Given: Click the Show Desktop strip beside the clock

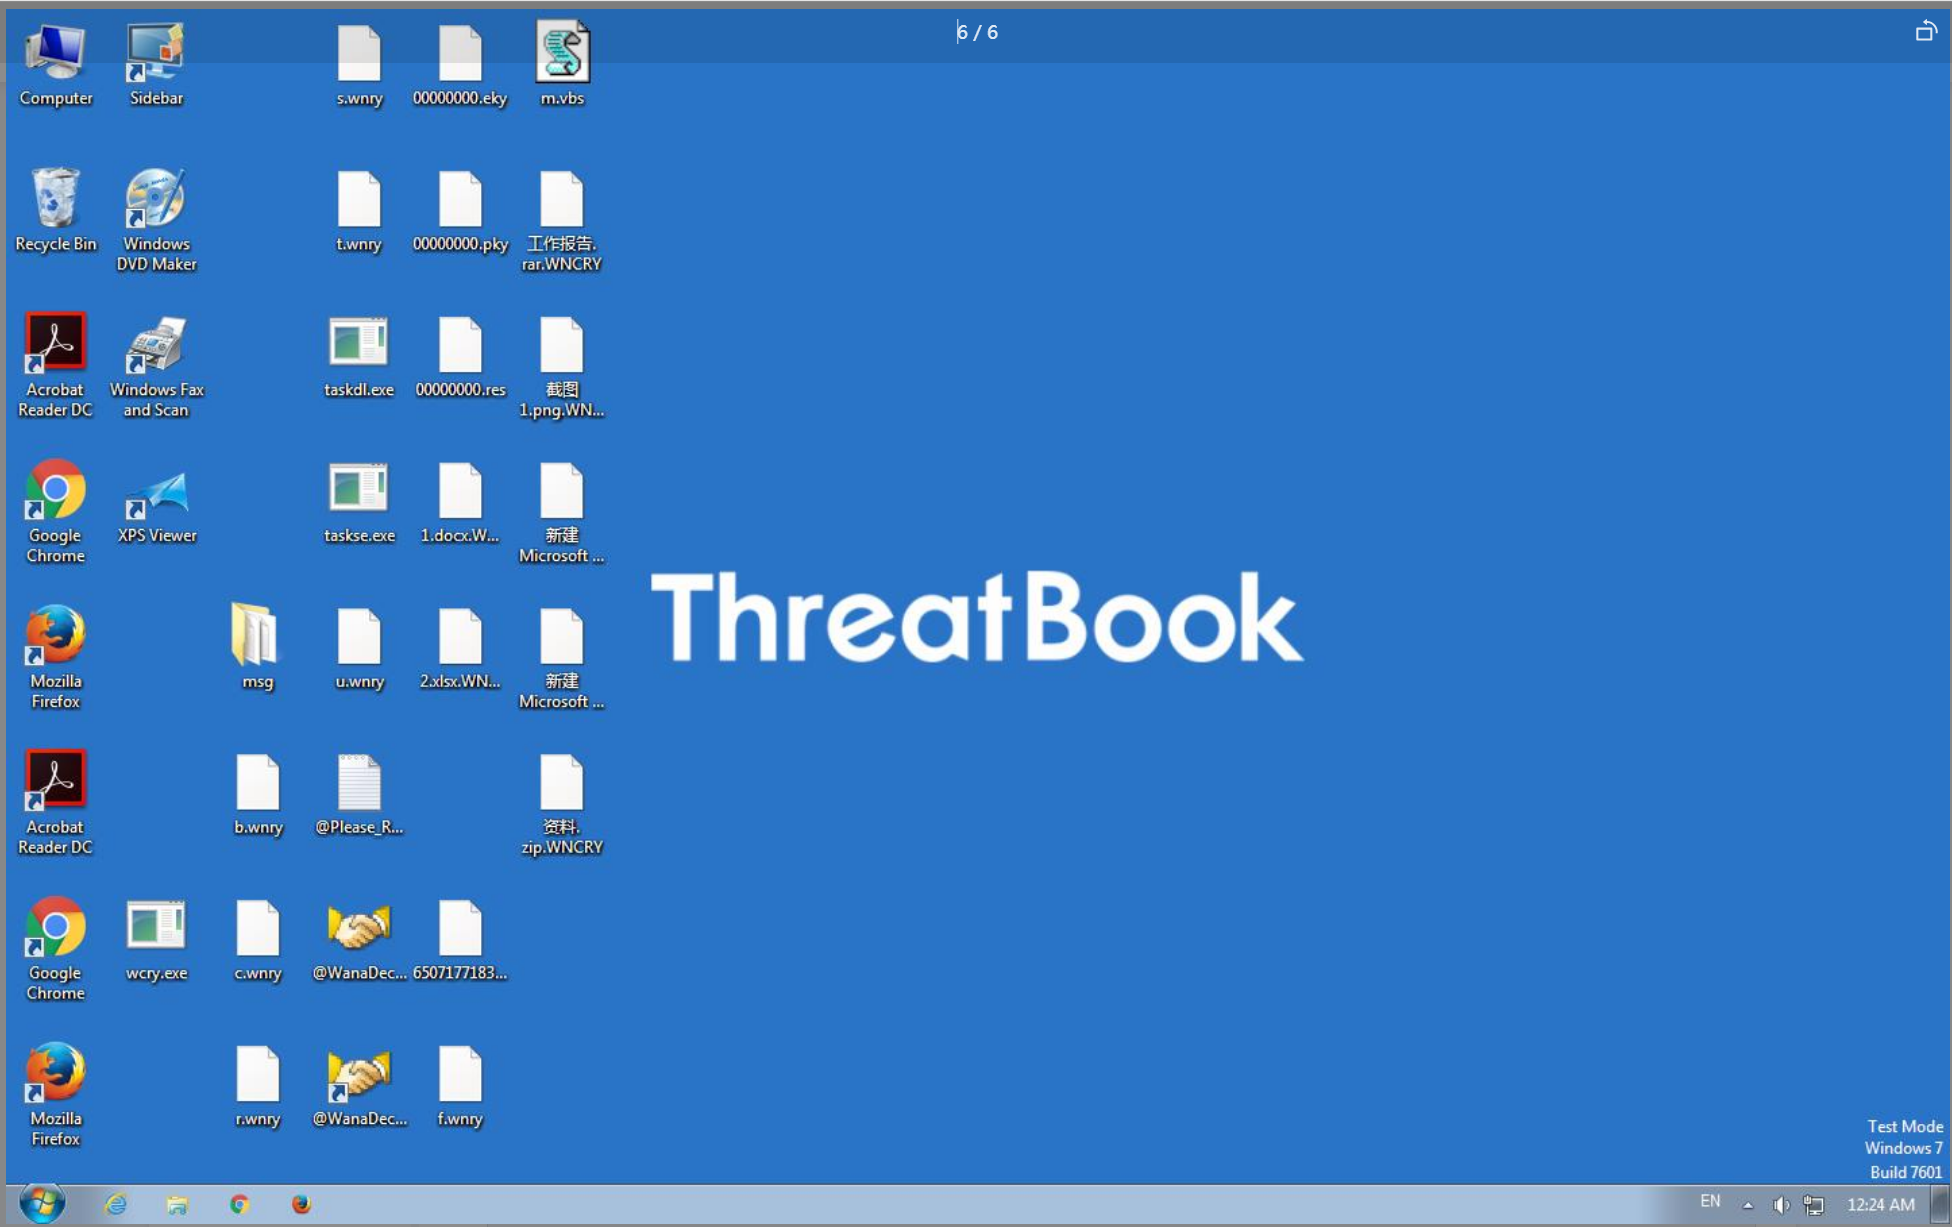Looking at the screenshot, I should [1940, 1204].
